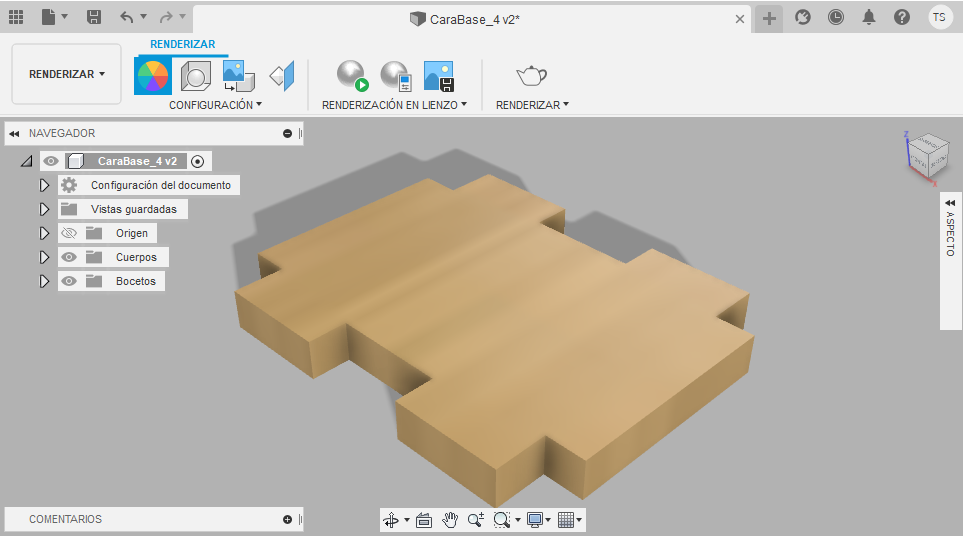
Task: Open Scene Settings tool icon
Action: 196,76
